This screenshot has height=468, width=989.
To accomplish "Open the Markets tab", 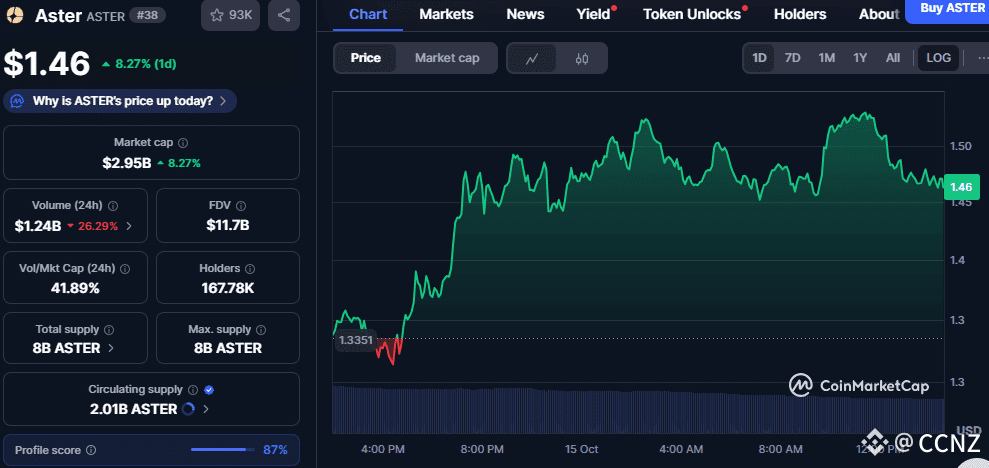I will click(x=446, y=14).
